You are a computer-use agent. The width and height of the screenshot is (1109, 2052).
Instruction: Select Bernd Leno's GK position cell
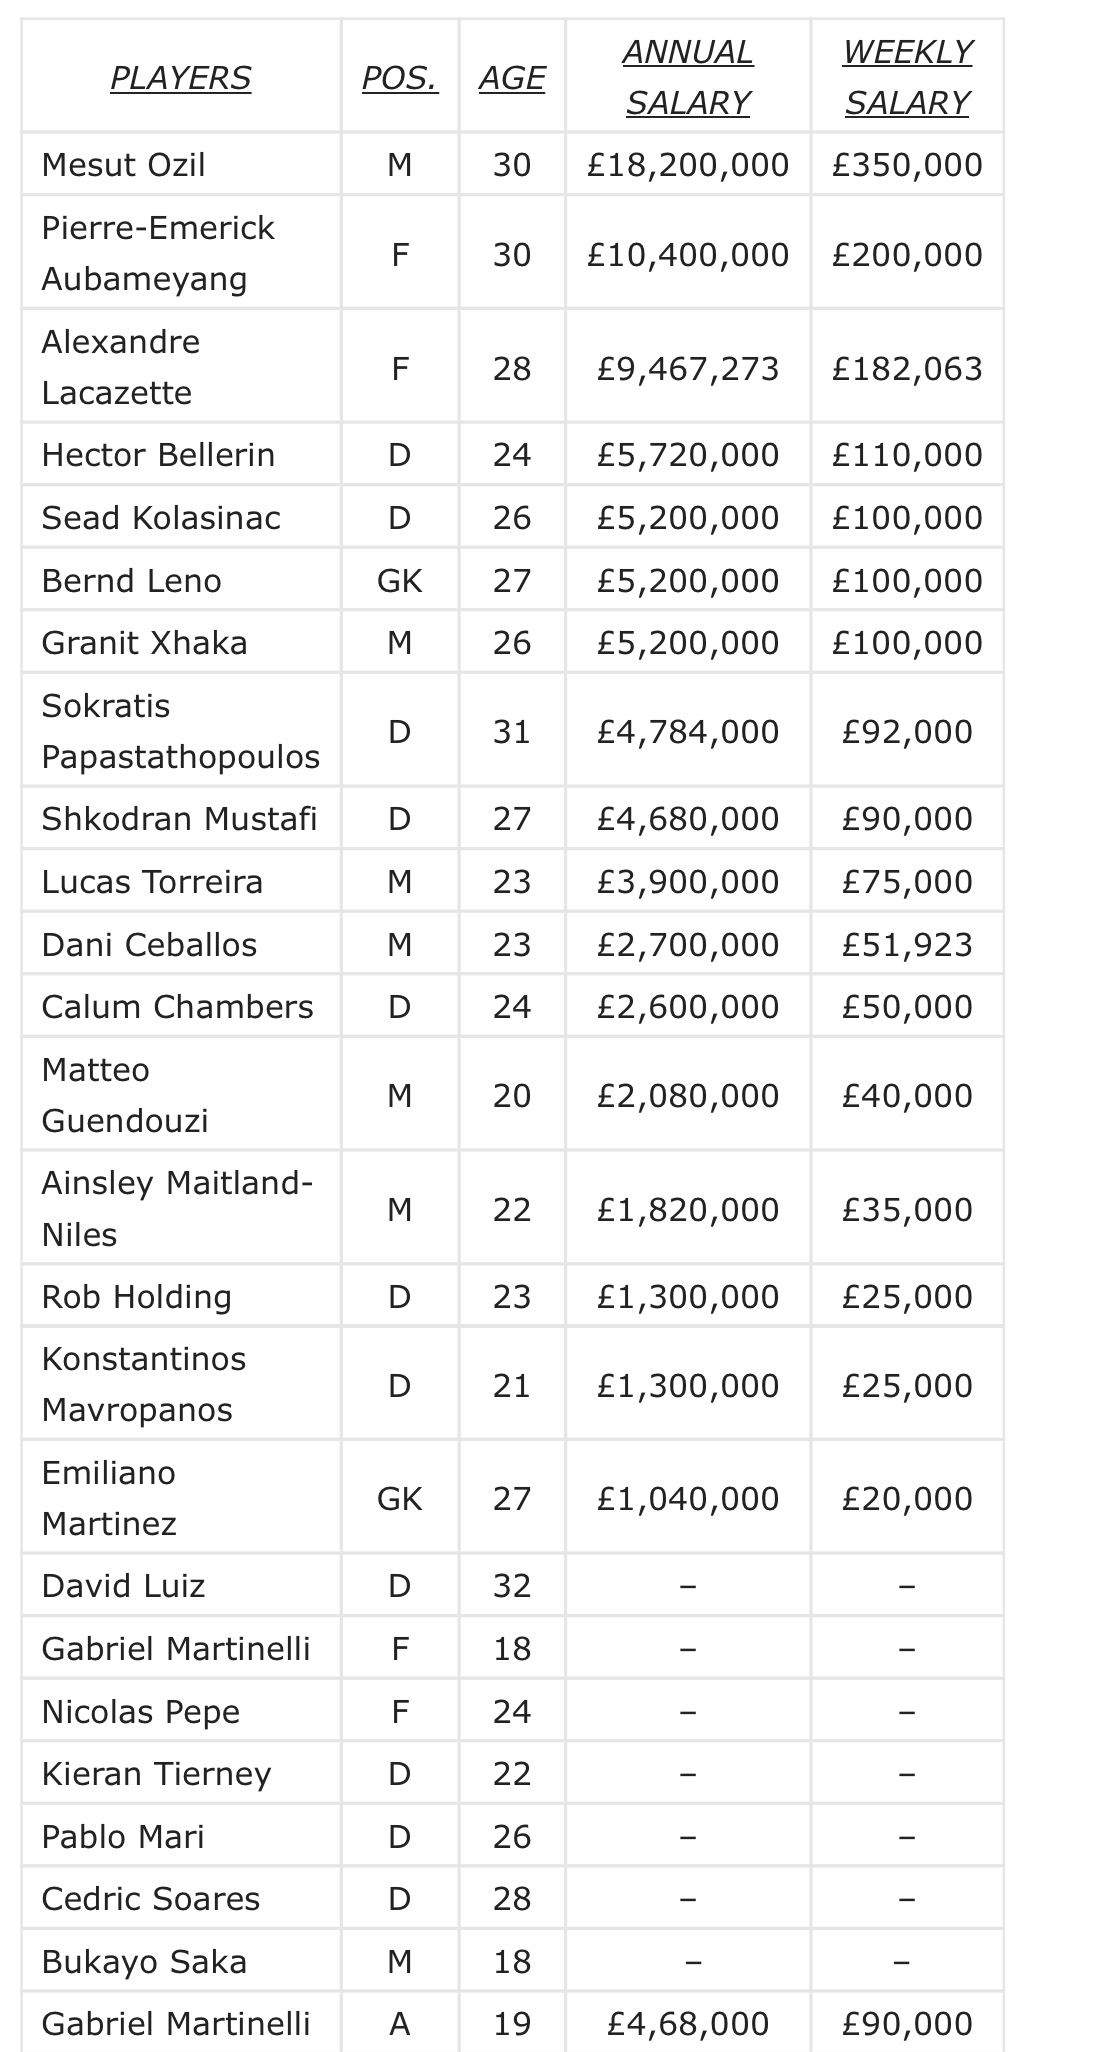[x=399, y=581]
